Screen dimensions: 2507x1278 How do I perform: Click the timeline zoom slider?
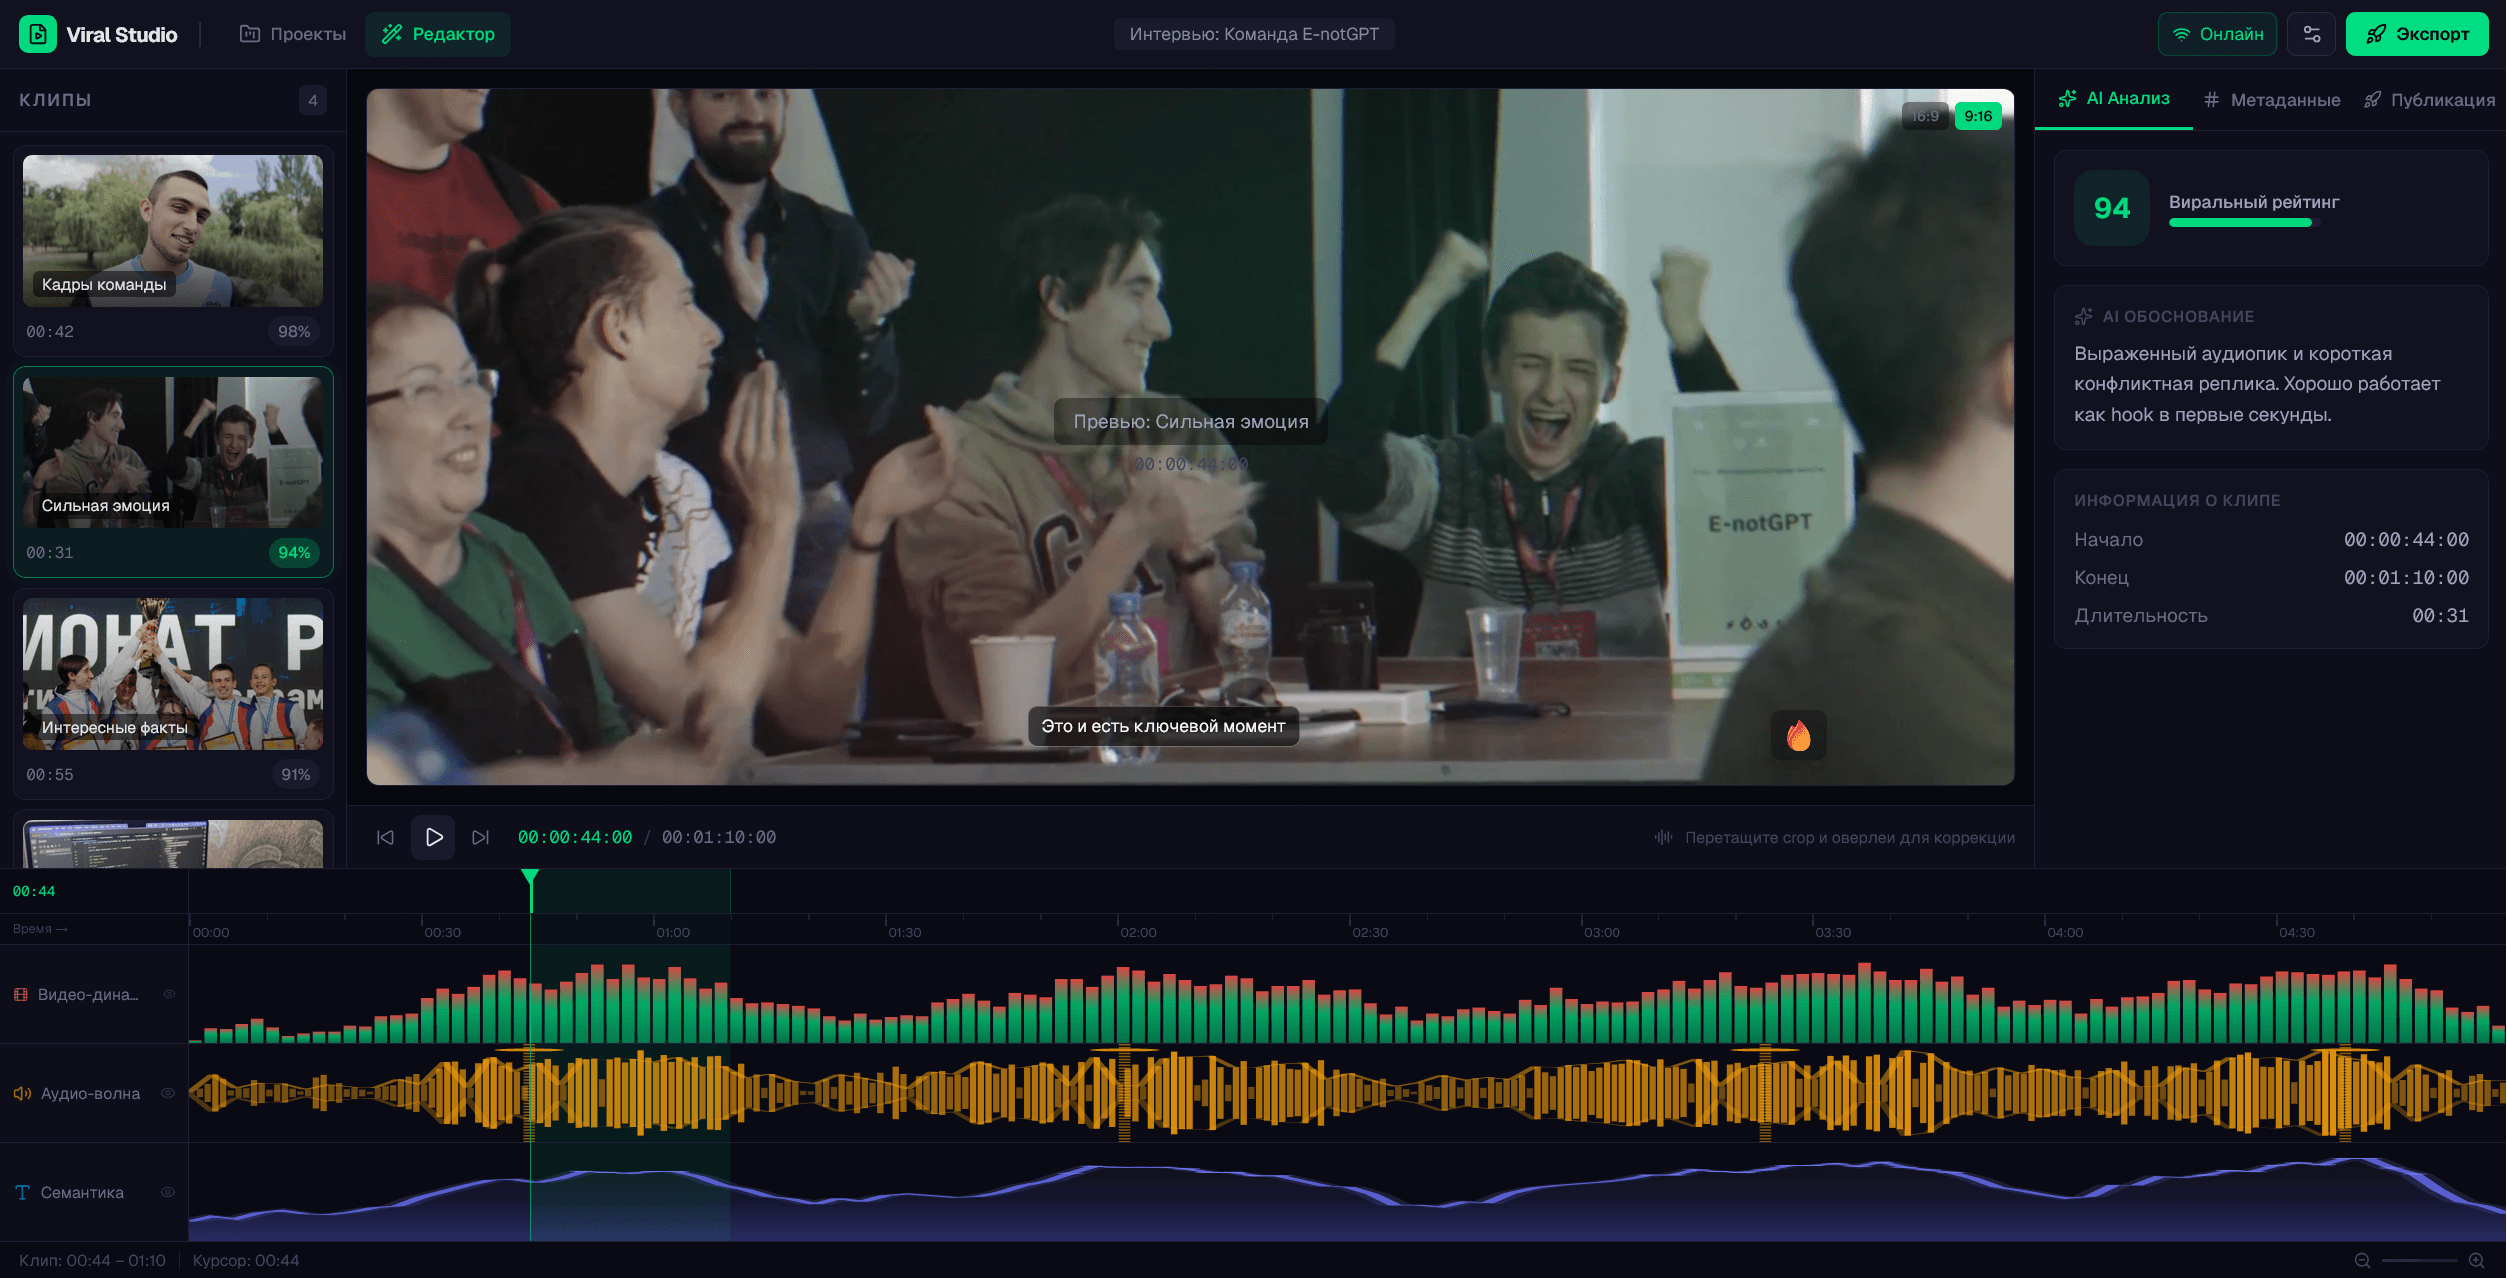(x=2419, y=1260)
